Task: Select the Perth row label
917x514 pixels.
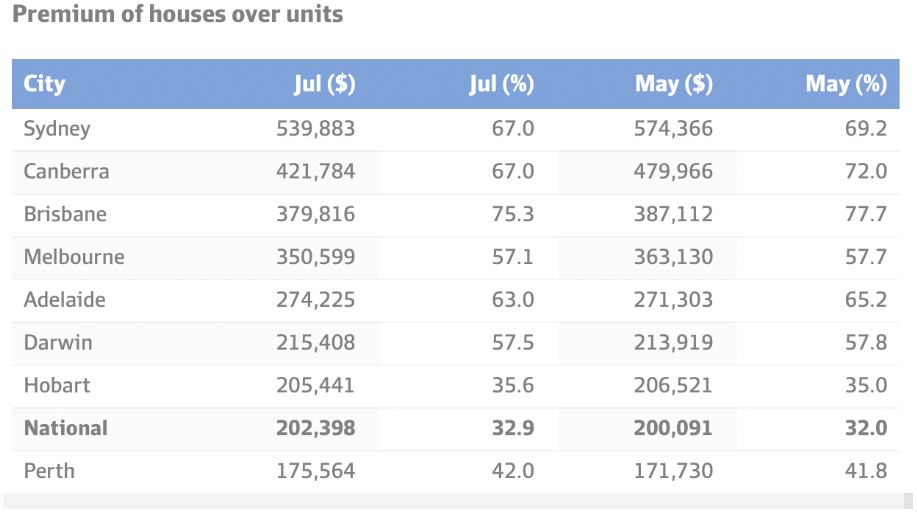Action: point(49,470)
